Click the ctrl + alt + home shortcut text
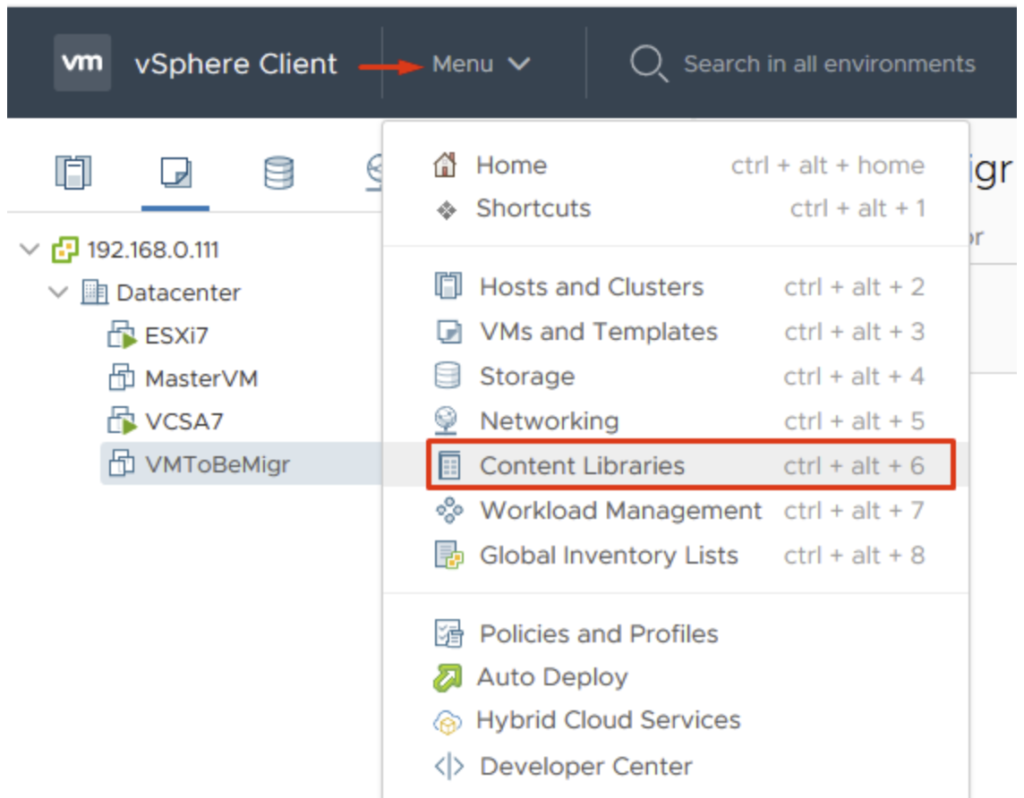This screenshot has height=798, width=1024. point(827,166)
